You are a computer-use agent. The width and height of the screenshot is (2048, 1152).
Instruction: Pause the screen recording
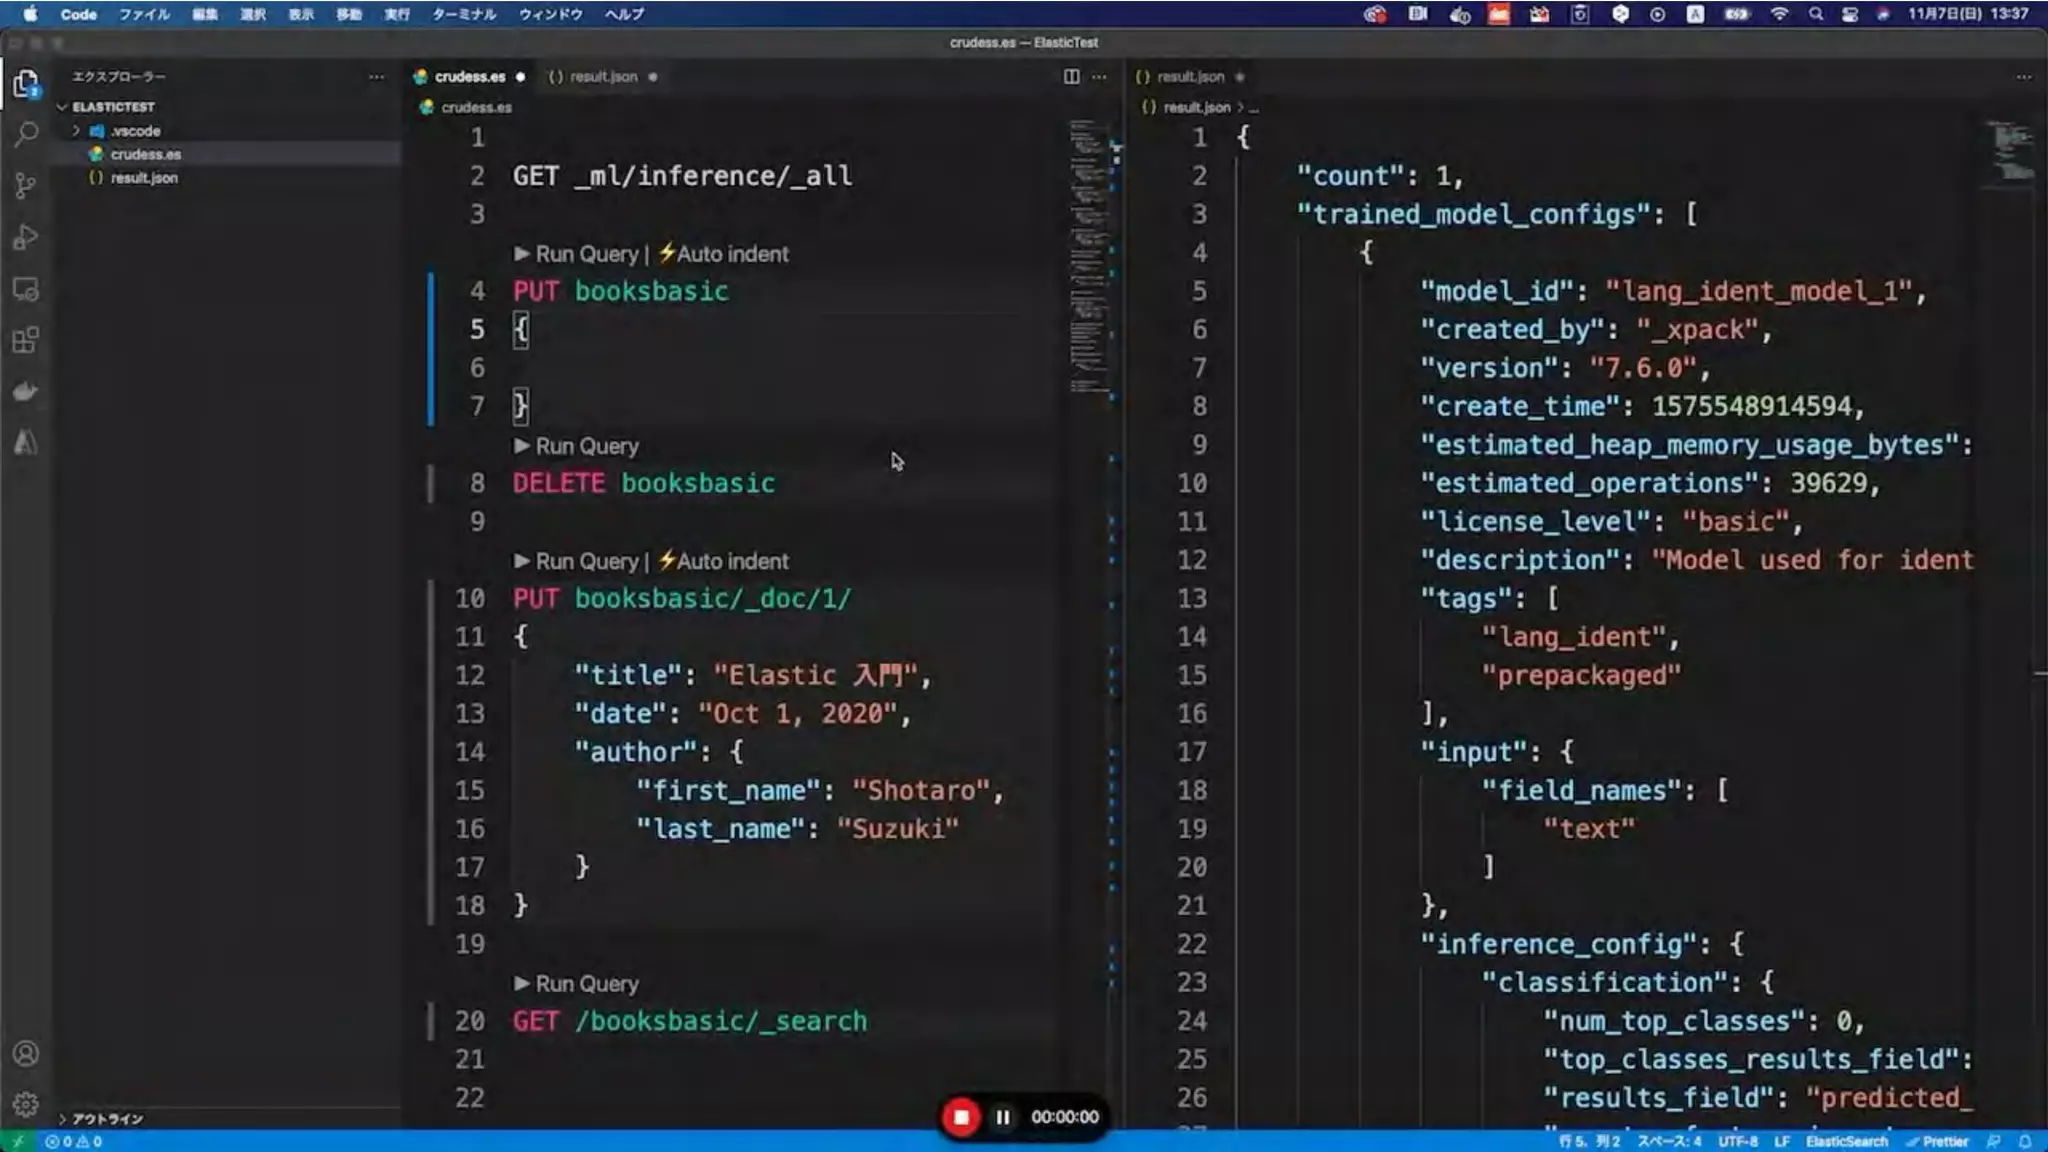(1003, 1117)
